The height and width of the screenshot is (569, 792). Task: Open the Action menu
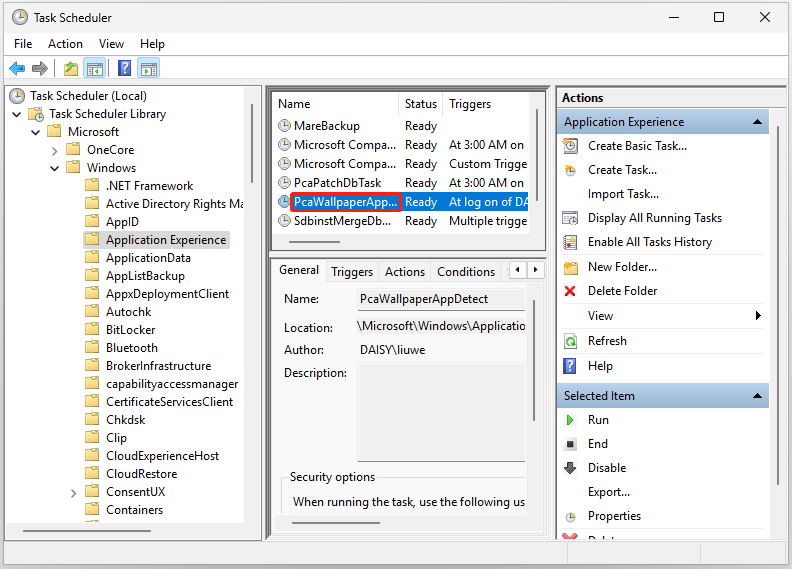(65, 44)
